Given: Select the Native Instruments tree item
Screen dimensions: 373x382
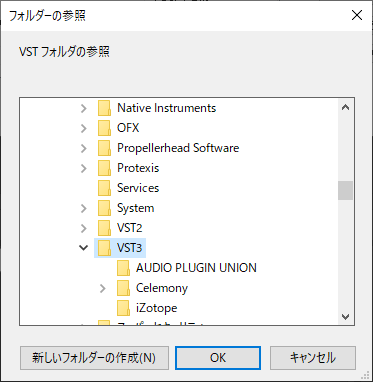Looking at the screenshot, I should [x=167, y=108].
